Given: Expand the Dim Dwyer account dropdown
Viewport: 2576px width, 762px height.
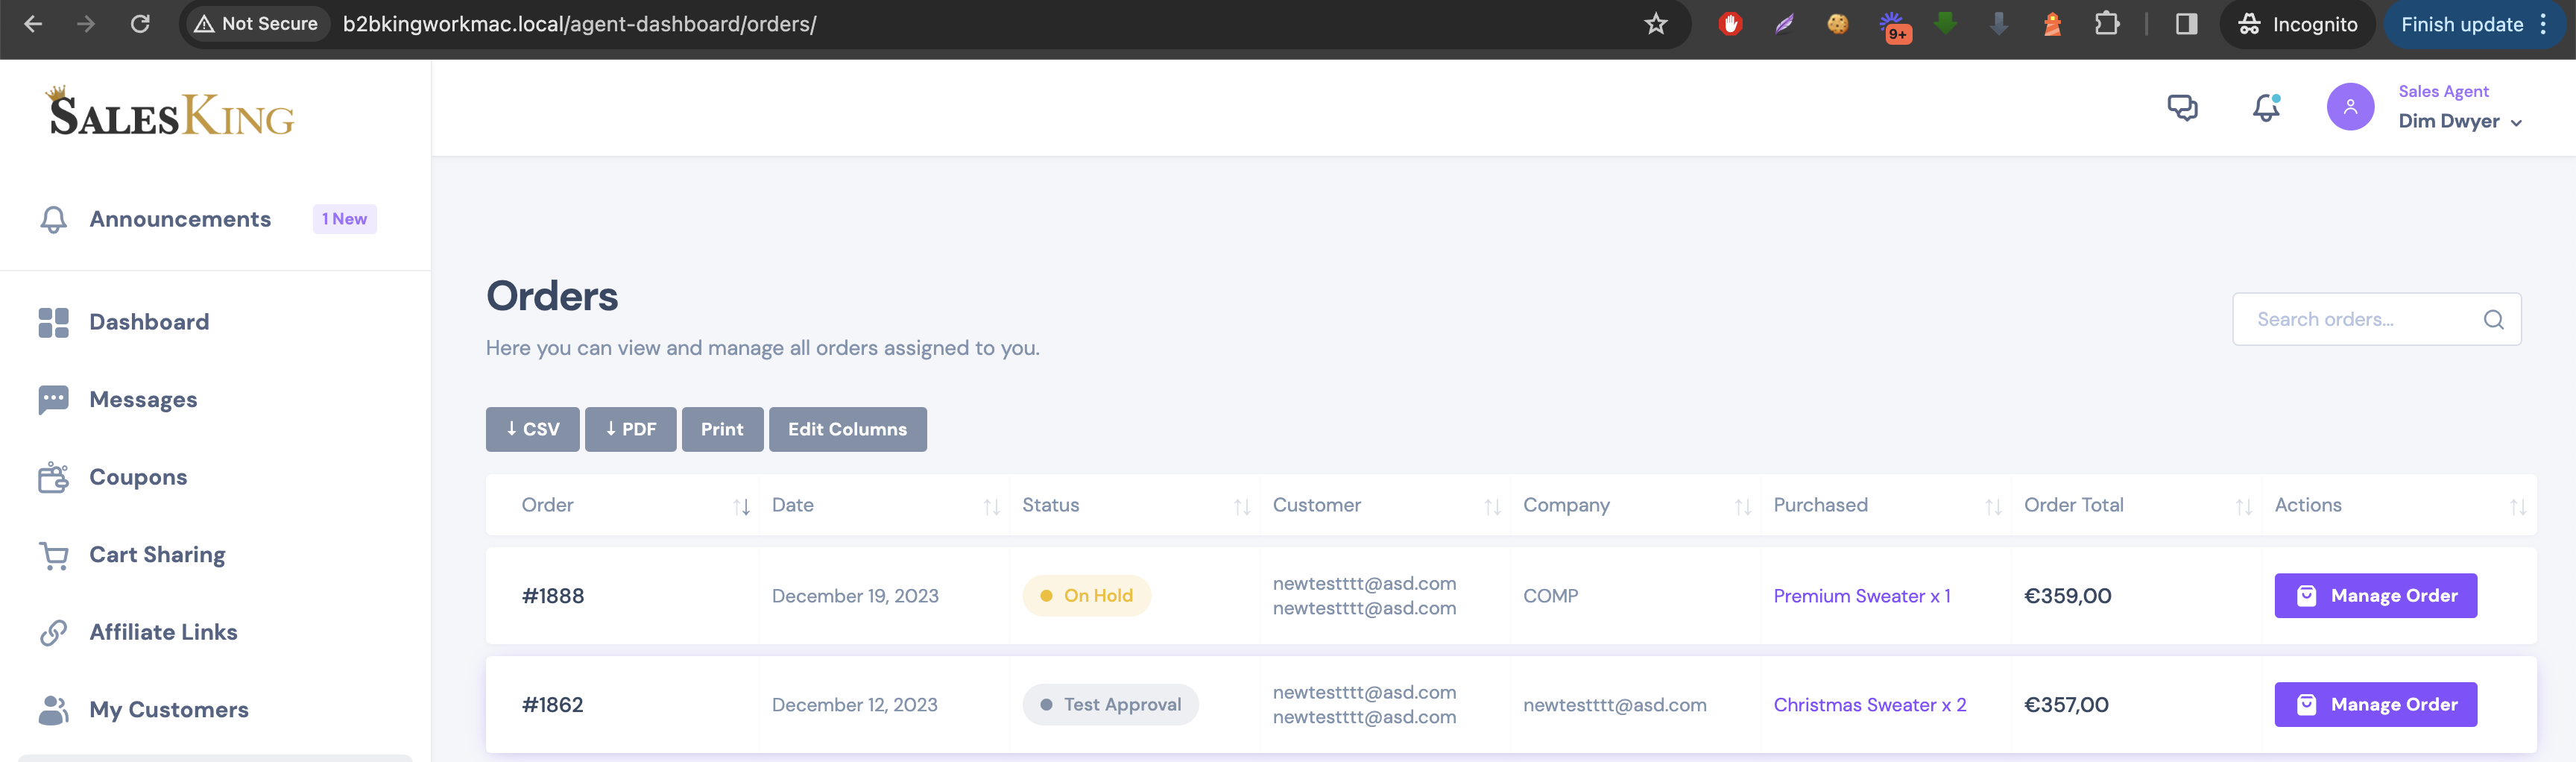Looking at the screenshot, I should 2460,121.
